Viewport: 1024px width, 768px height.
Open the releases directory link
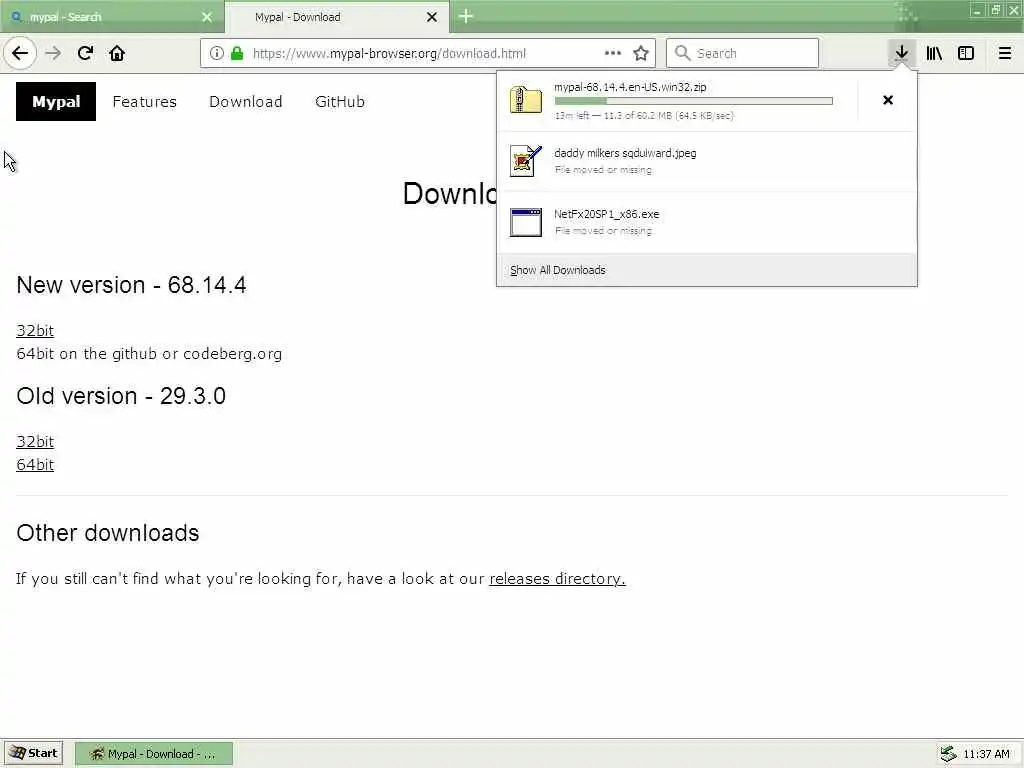[x=557, y=579]
